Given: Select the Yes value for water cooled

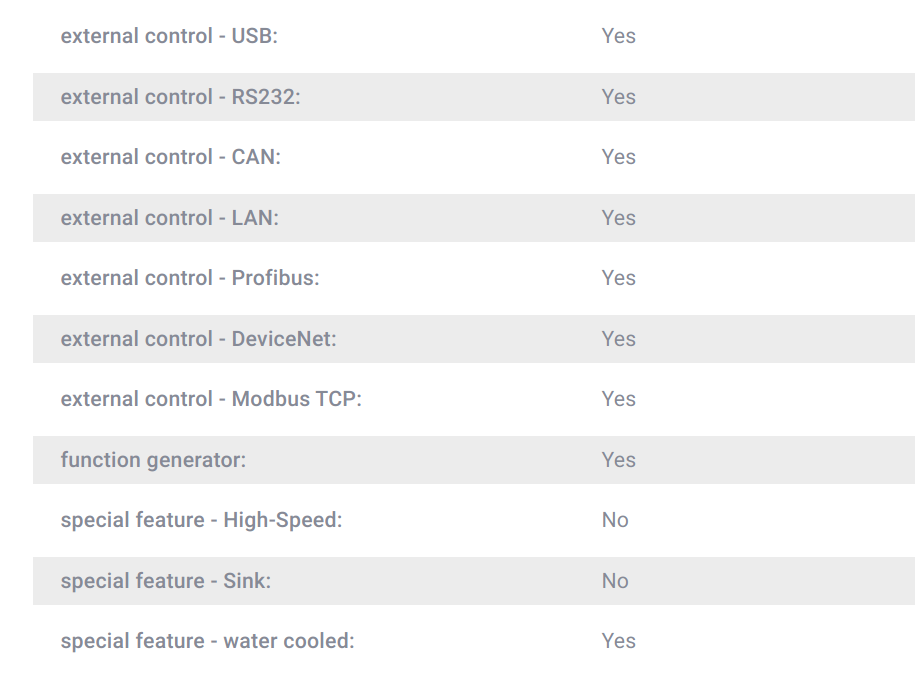Looking at the screenshot, I should pos(619,641).
